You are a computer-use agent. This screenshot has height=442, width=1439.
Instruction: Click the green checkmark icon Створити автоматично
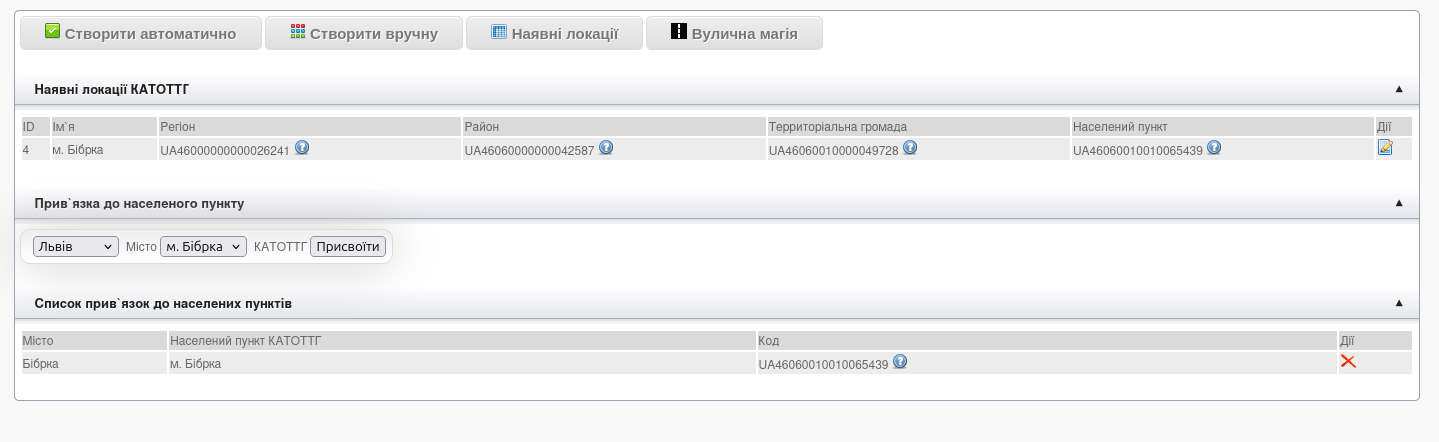[x=53, y=32]
